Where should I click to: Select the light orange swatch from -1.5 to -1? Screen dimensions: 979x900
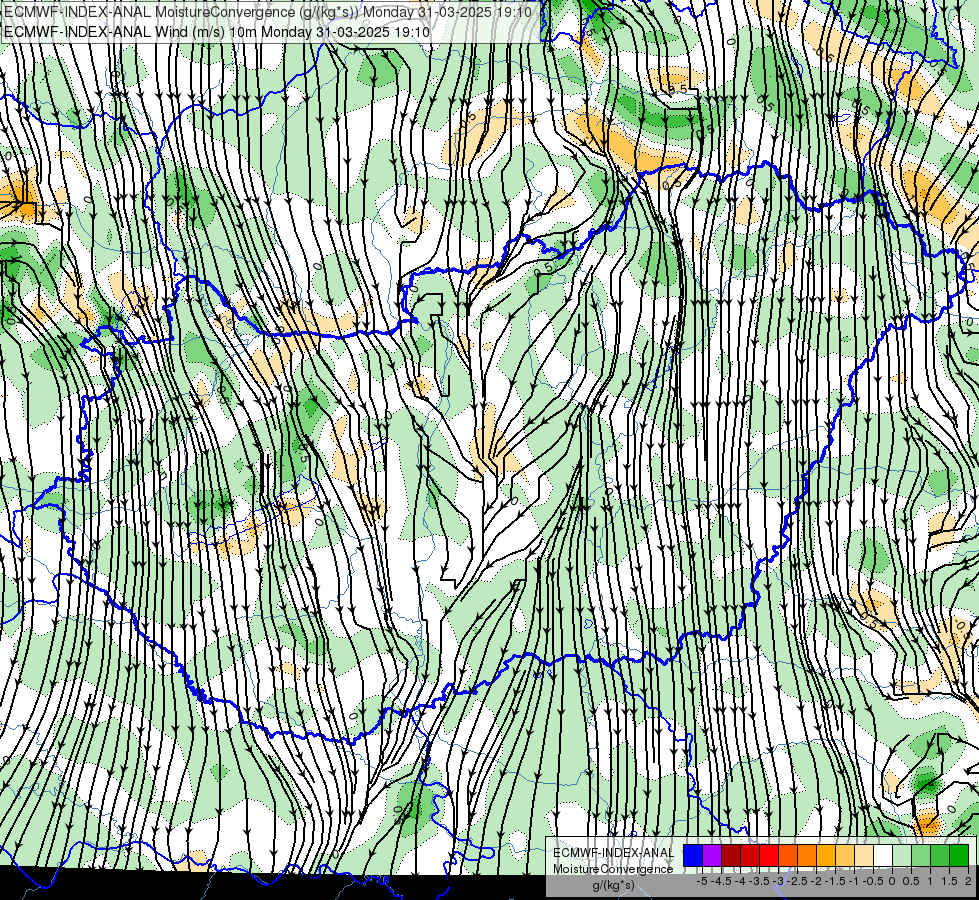point(845,856)
